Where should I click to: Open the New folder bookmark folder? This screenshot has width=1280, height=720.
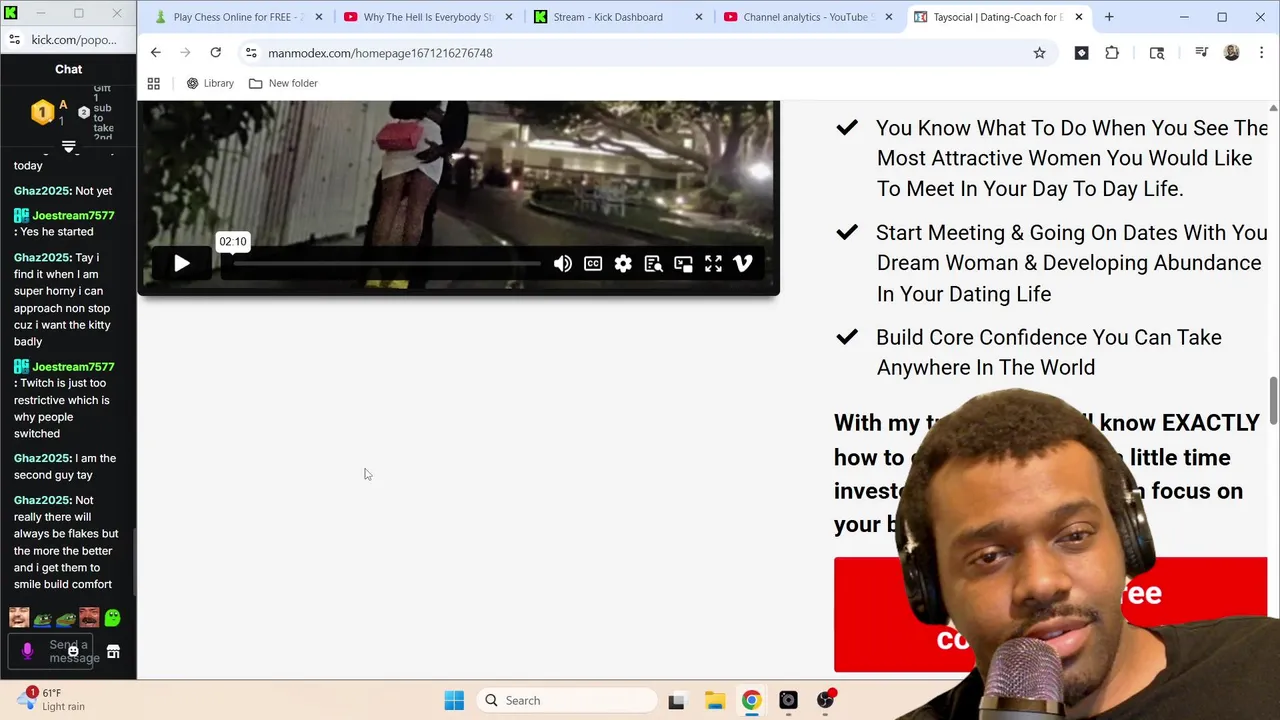(x=283, y=83)
